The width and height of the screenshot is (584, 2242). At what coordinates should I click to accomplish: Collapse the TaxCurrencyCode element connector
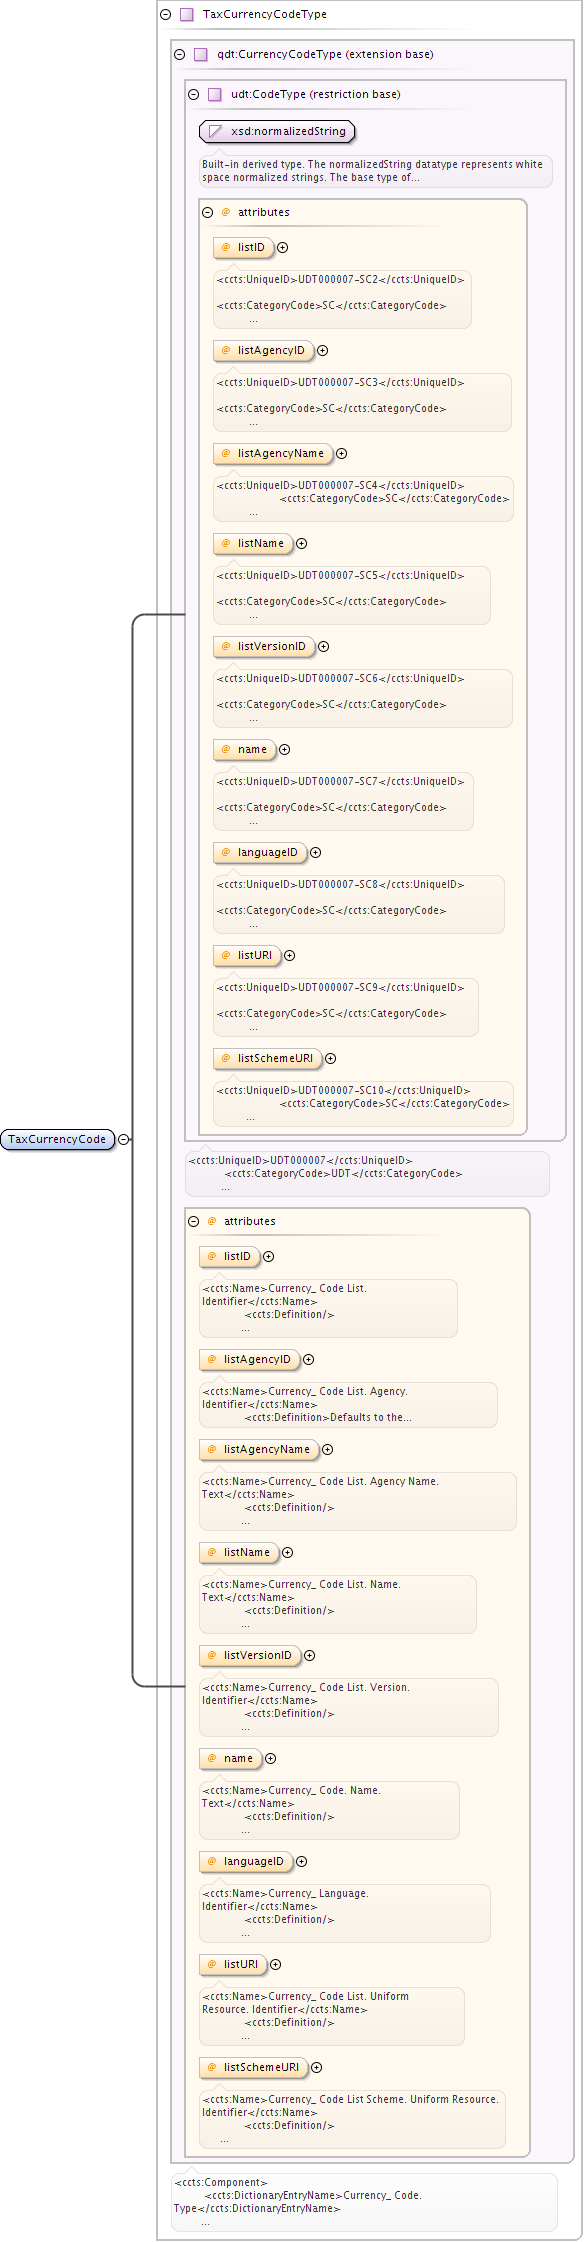coord(124,1139)
